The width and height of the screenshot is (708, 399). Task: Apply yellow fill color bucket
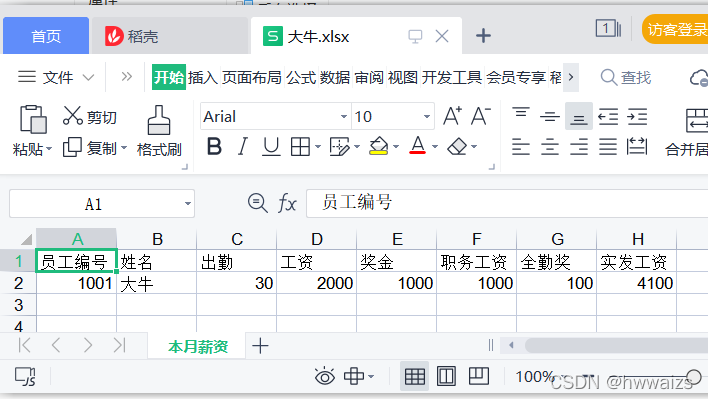tap(378, 146)
